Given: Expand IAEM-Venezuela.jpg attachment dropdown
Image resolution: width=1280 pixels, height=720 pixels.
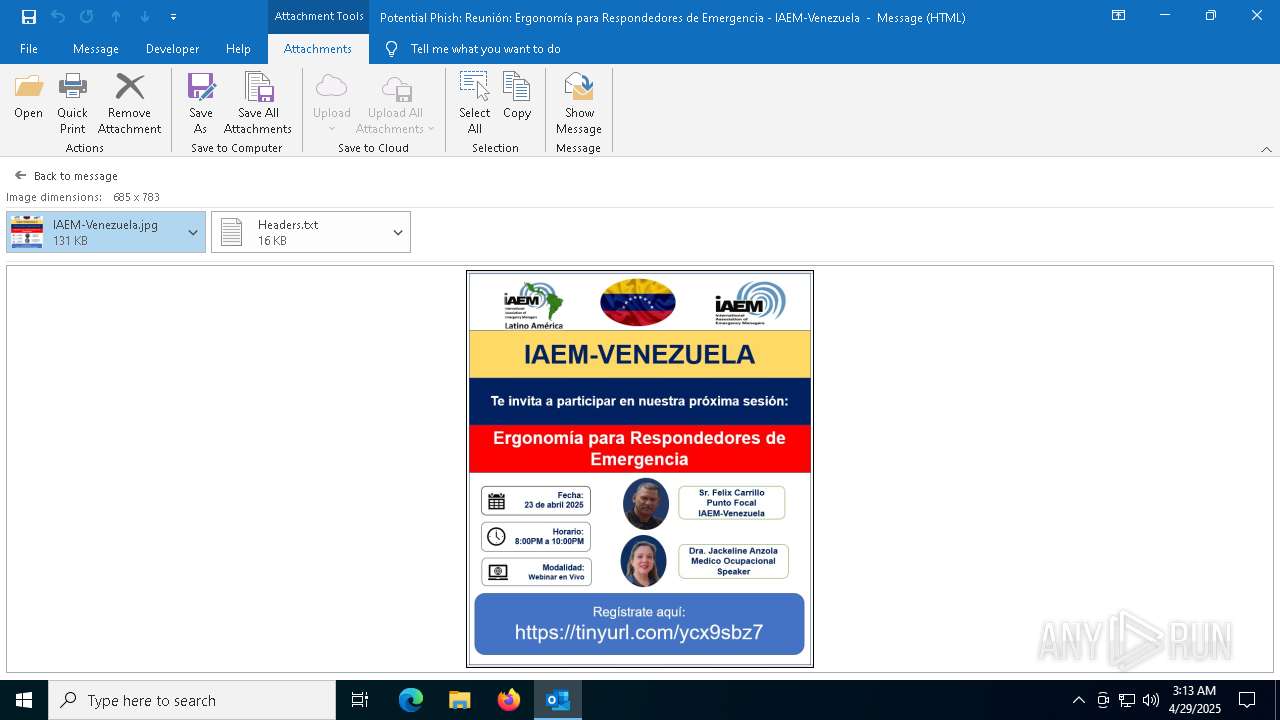Looking at the screenshot, I should click(x=193, y=232).
